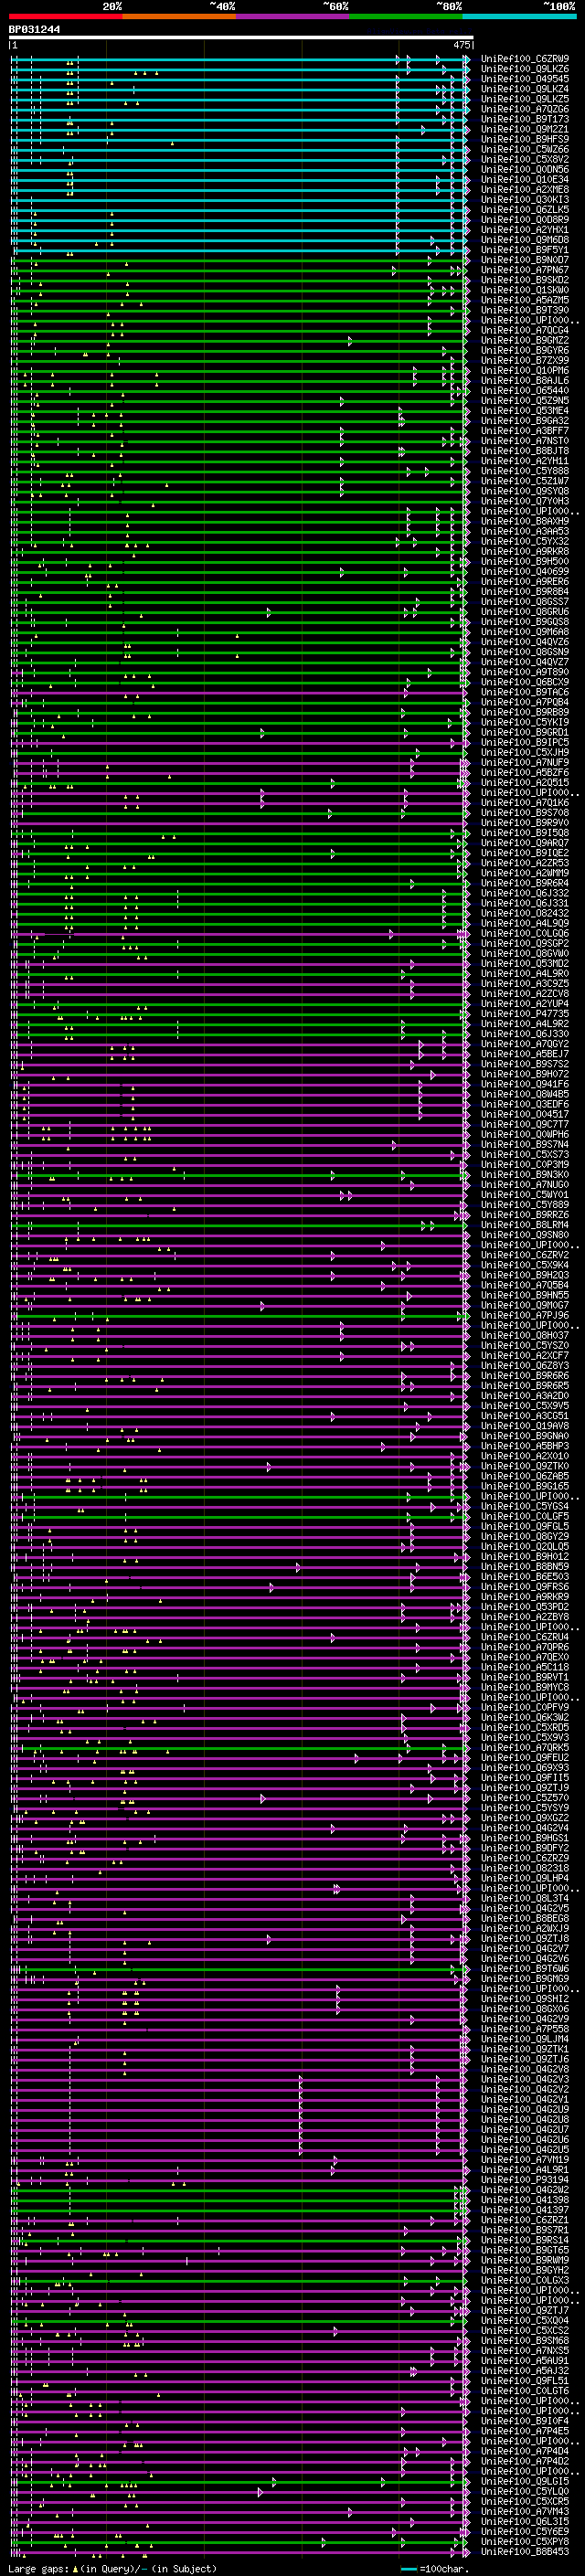Image resolution: width=585 pixels, height=2576 pixels.
Task: Select hit label UniRef100_B8B453
Action: pos(525,2551)
